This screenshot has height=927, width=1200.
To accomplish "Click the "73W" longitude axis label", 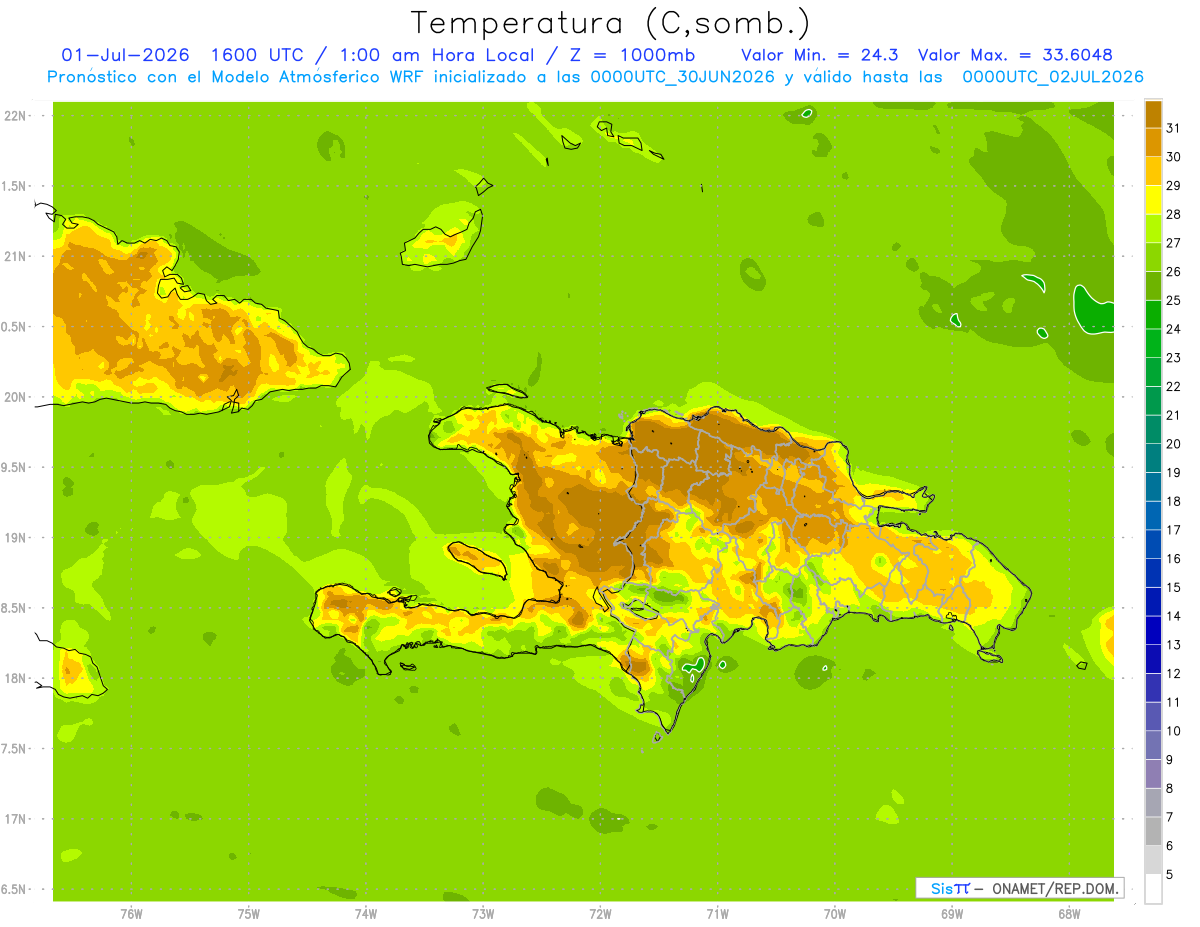I will [x=483, y=914].
